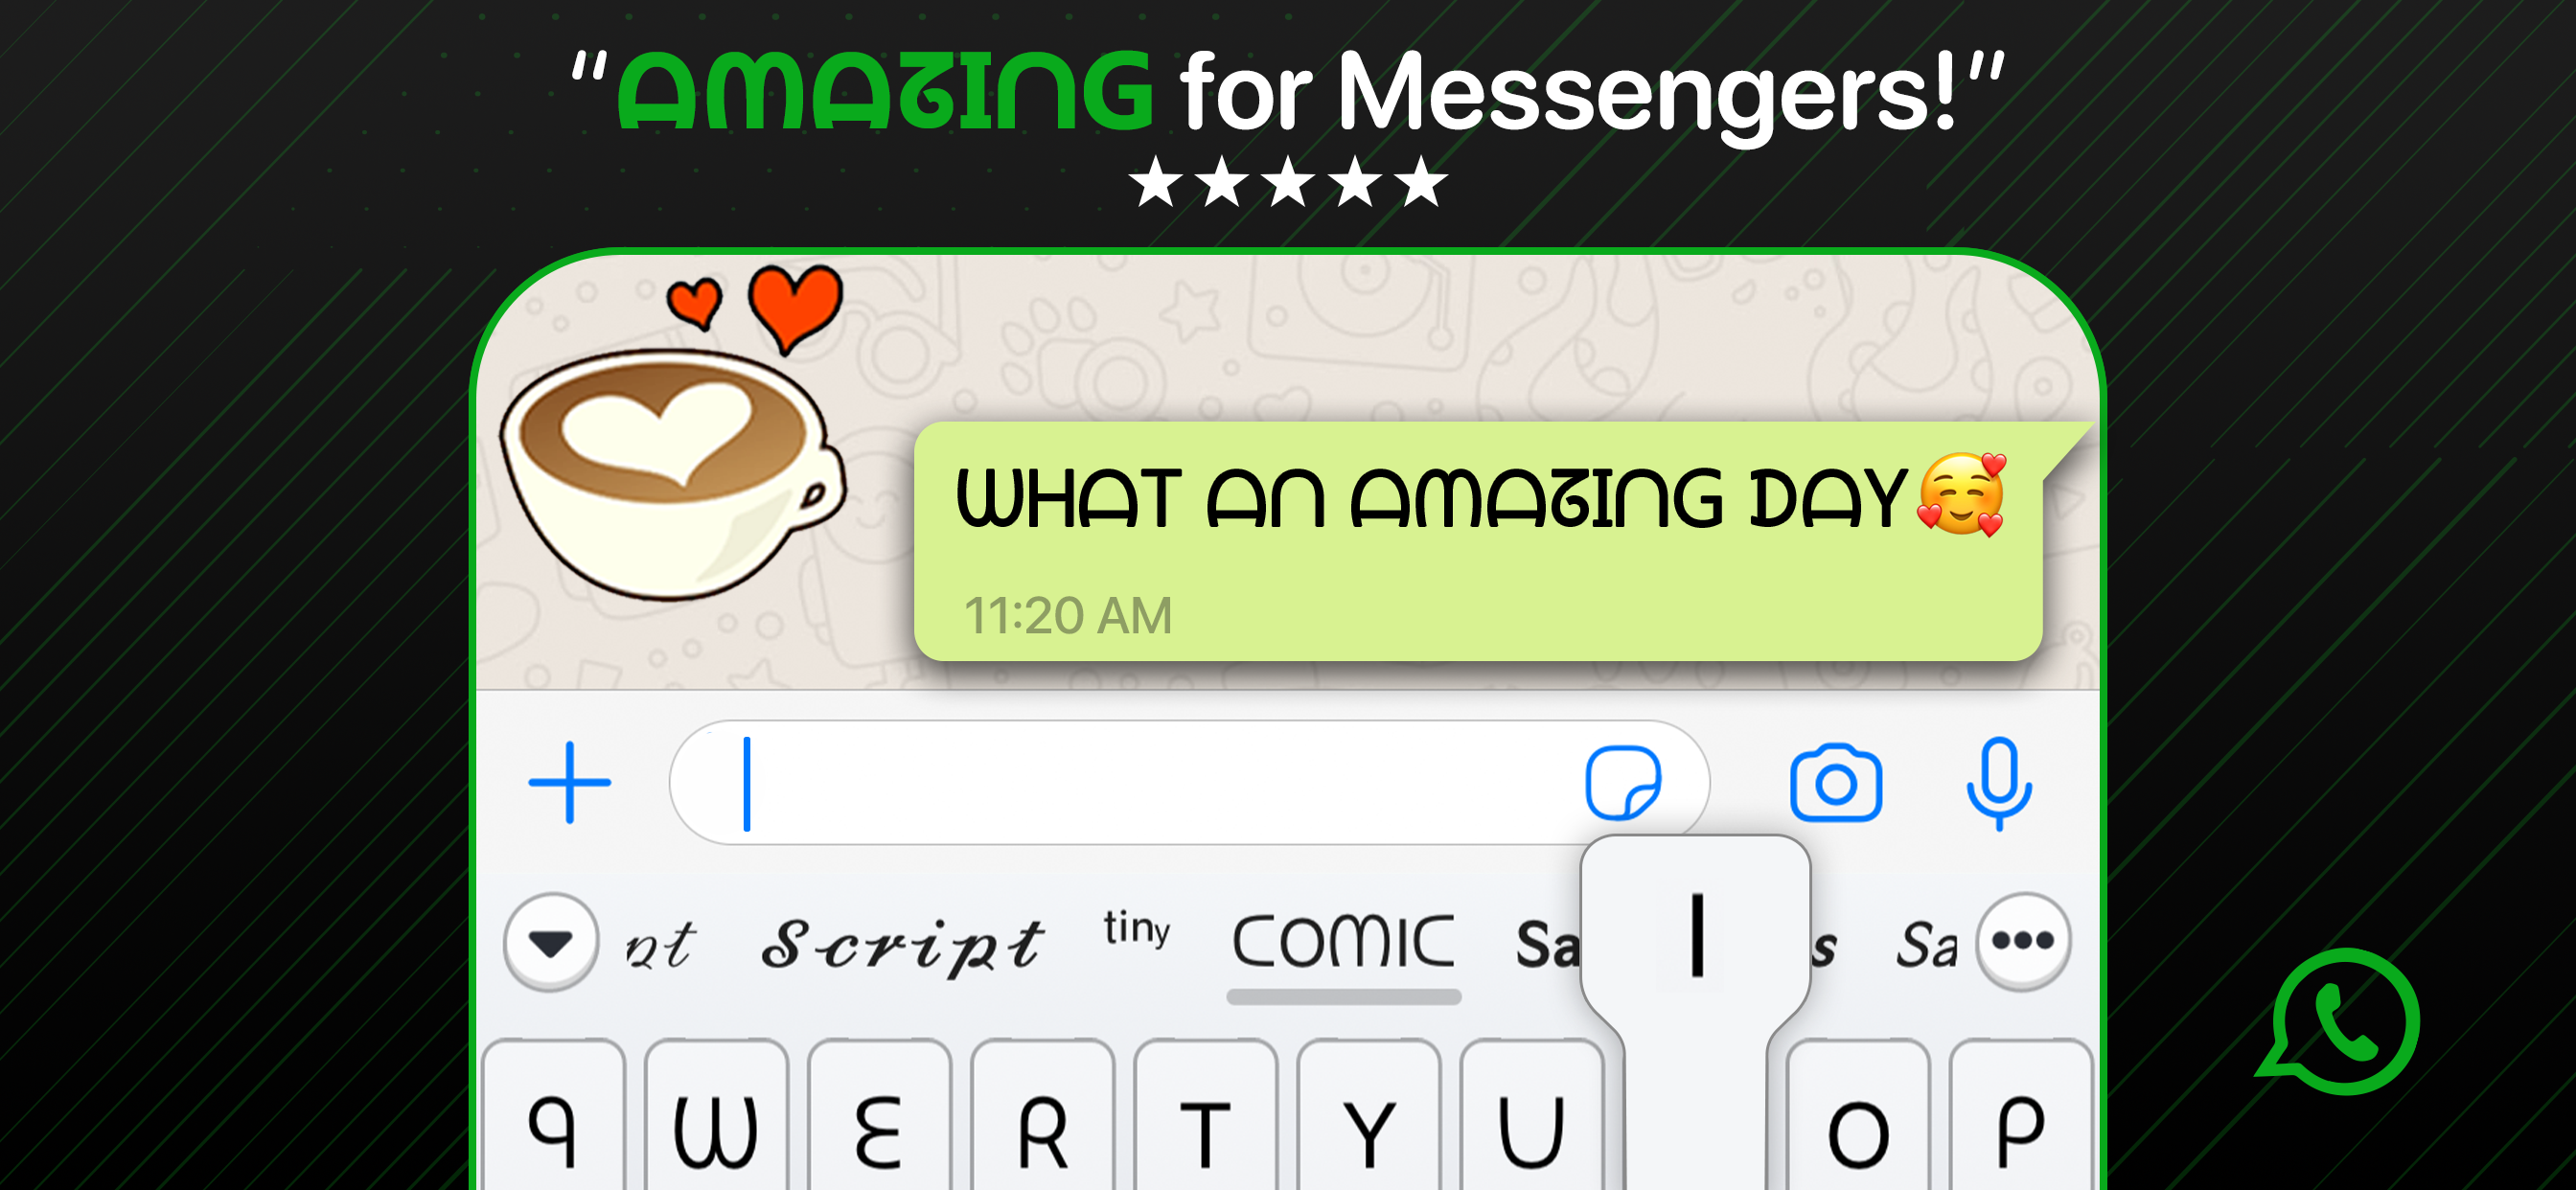Tap the O key on keyboard
The image size is (2576, 1190).
point(1858,1116)
